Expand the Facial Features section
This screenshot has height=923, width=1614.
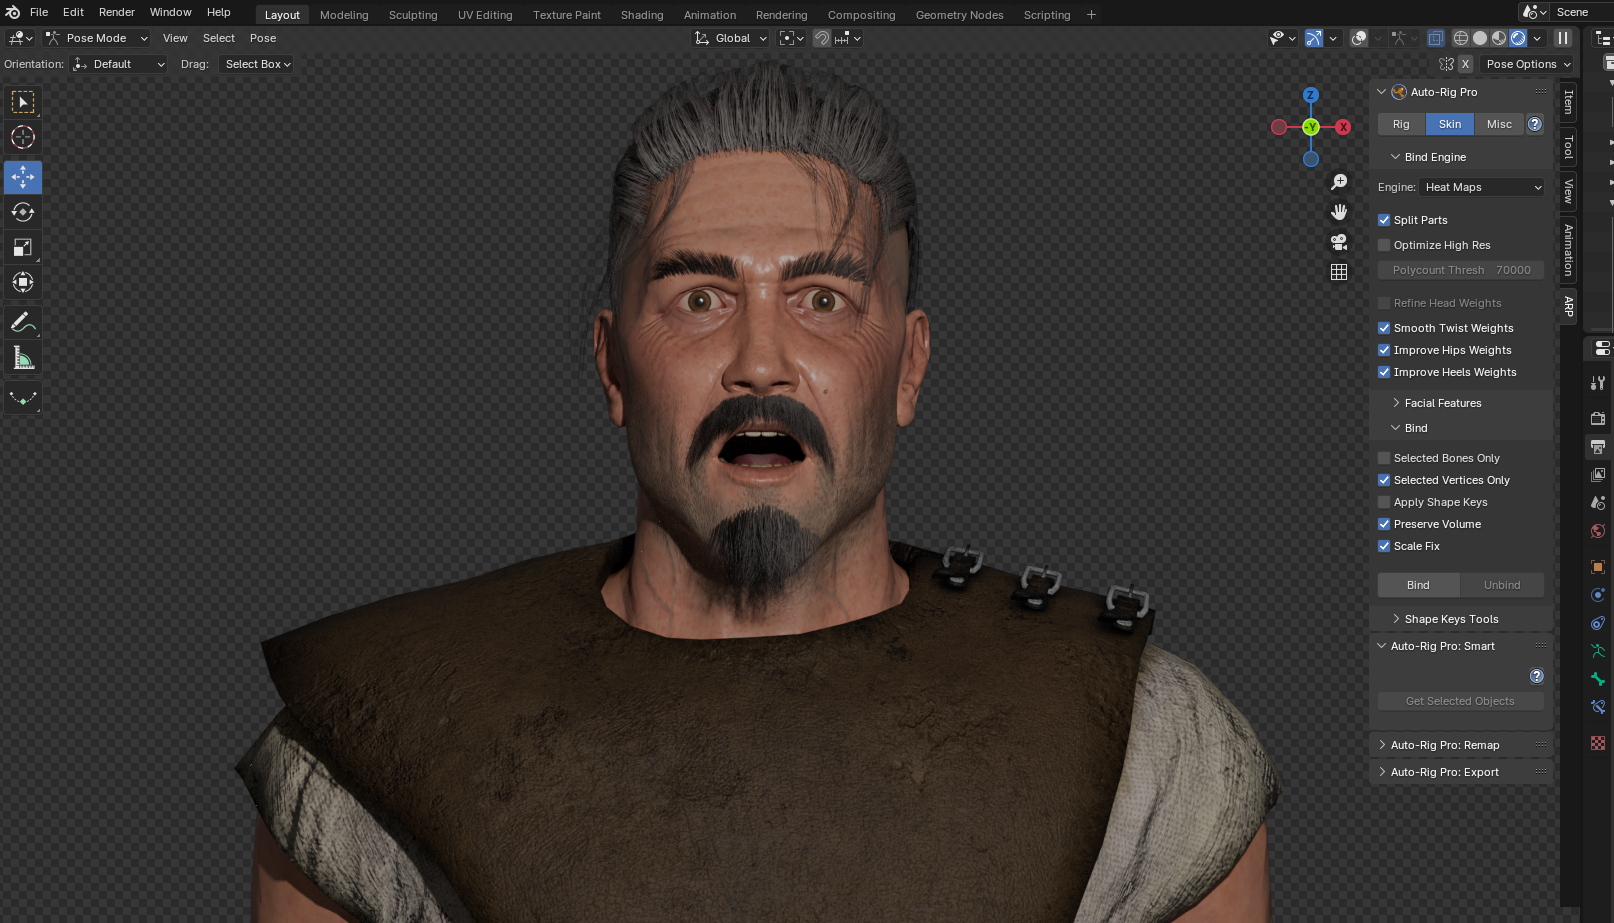point(1442,403)
